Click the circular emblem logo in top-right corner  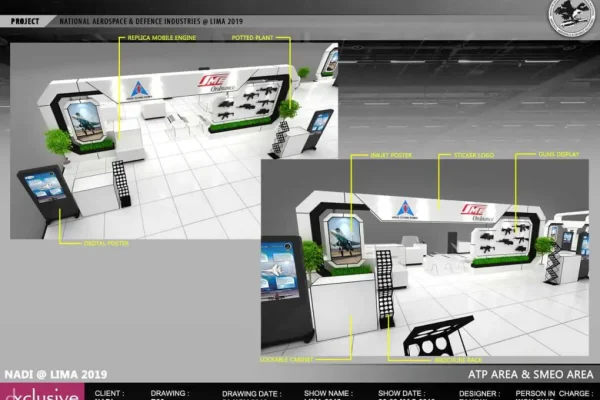566,20
